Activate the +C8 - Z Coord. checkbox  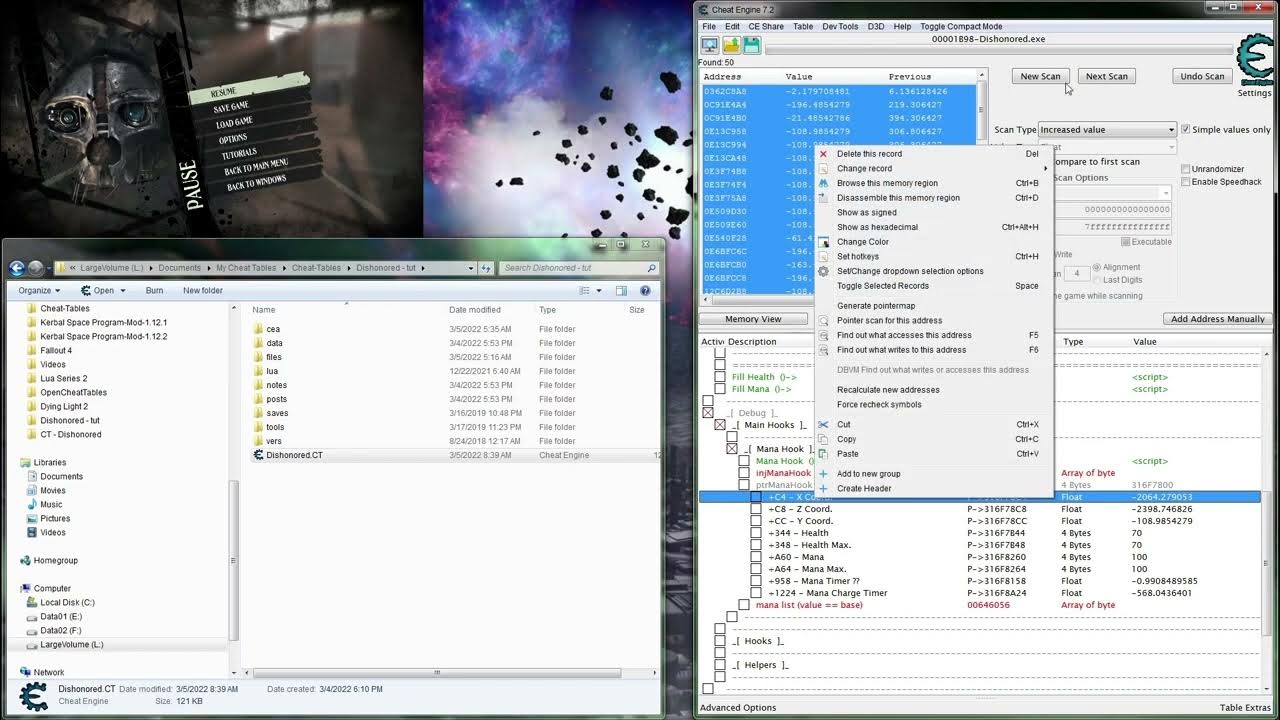(x=756, y=509)
